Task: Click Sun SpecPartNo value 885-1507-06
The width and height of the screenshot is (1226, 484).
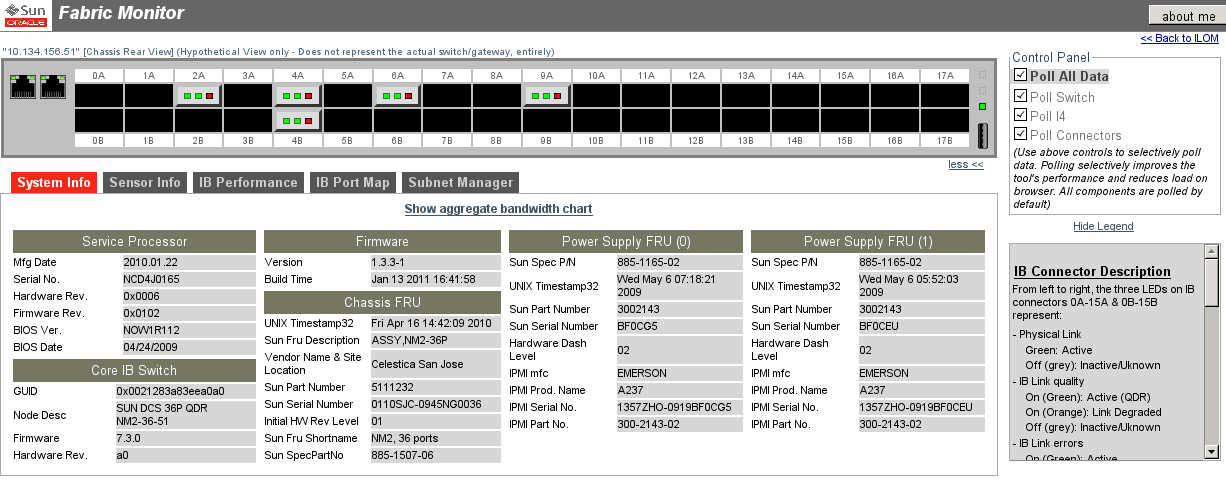Action: 434,455
